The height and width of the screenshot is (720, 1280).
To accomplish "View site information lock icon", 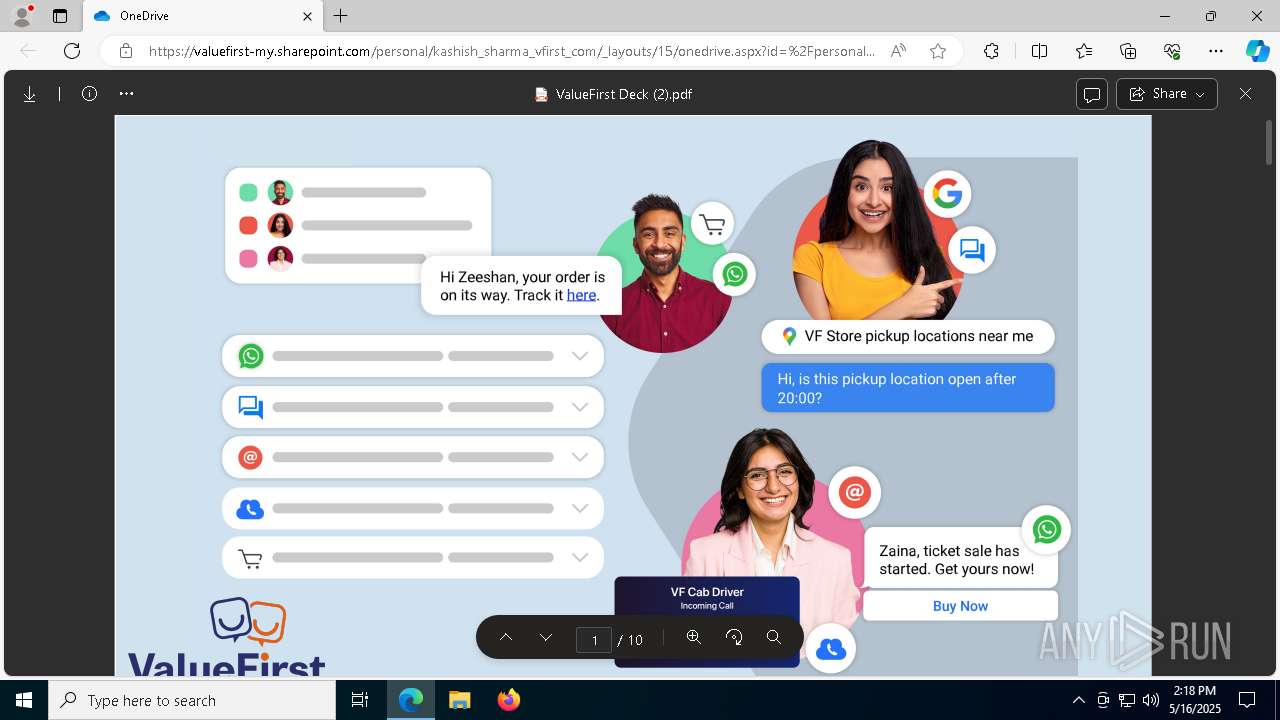I will 125,51.
